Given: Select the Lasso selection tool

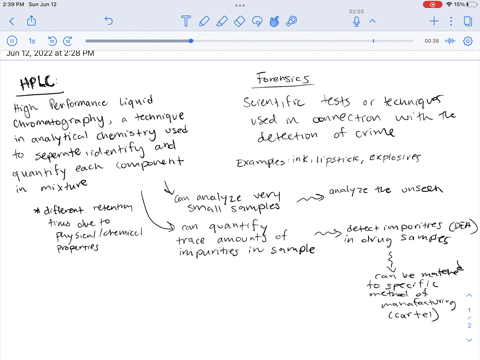Looking at the screenshot, I should (257, 21).
